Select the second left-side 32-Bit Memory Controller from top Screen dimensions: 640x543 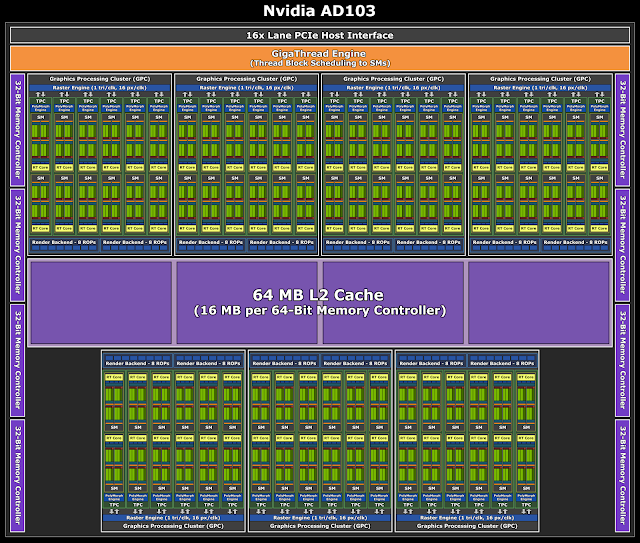[18, 245]
